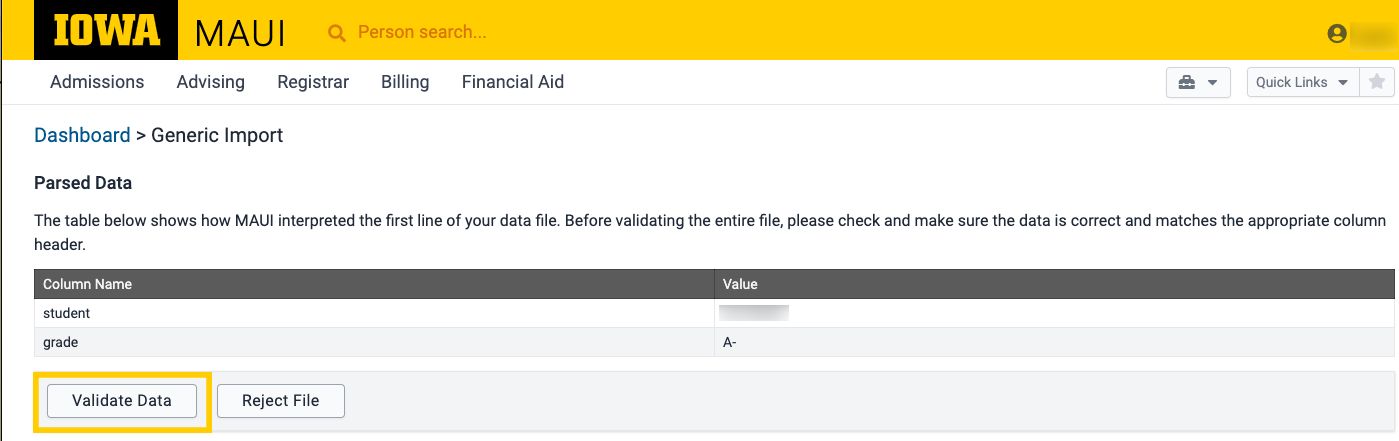Open the user profile icon
Viewport: 1399px width, 441px height.
click(1337, 34)
